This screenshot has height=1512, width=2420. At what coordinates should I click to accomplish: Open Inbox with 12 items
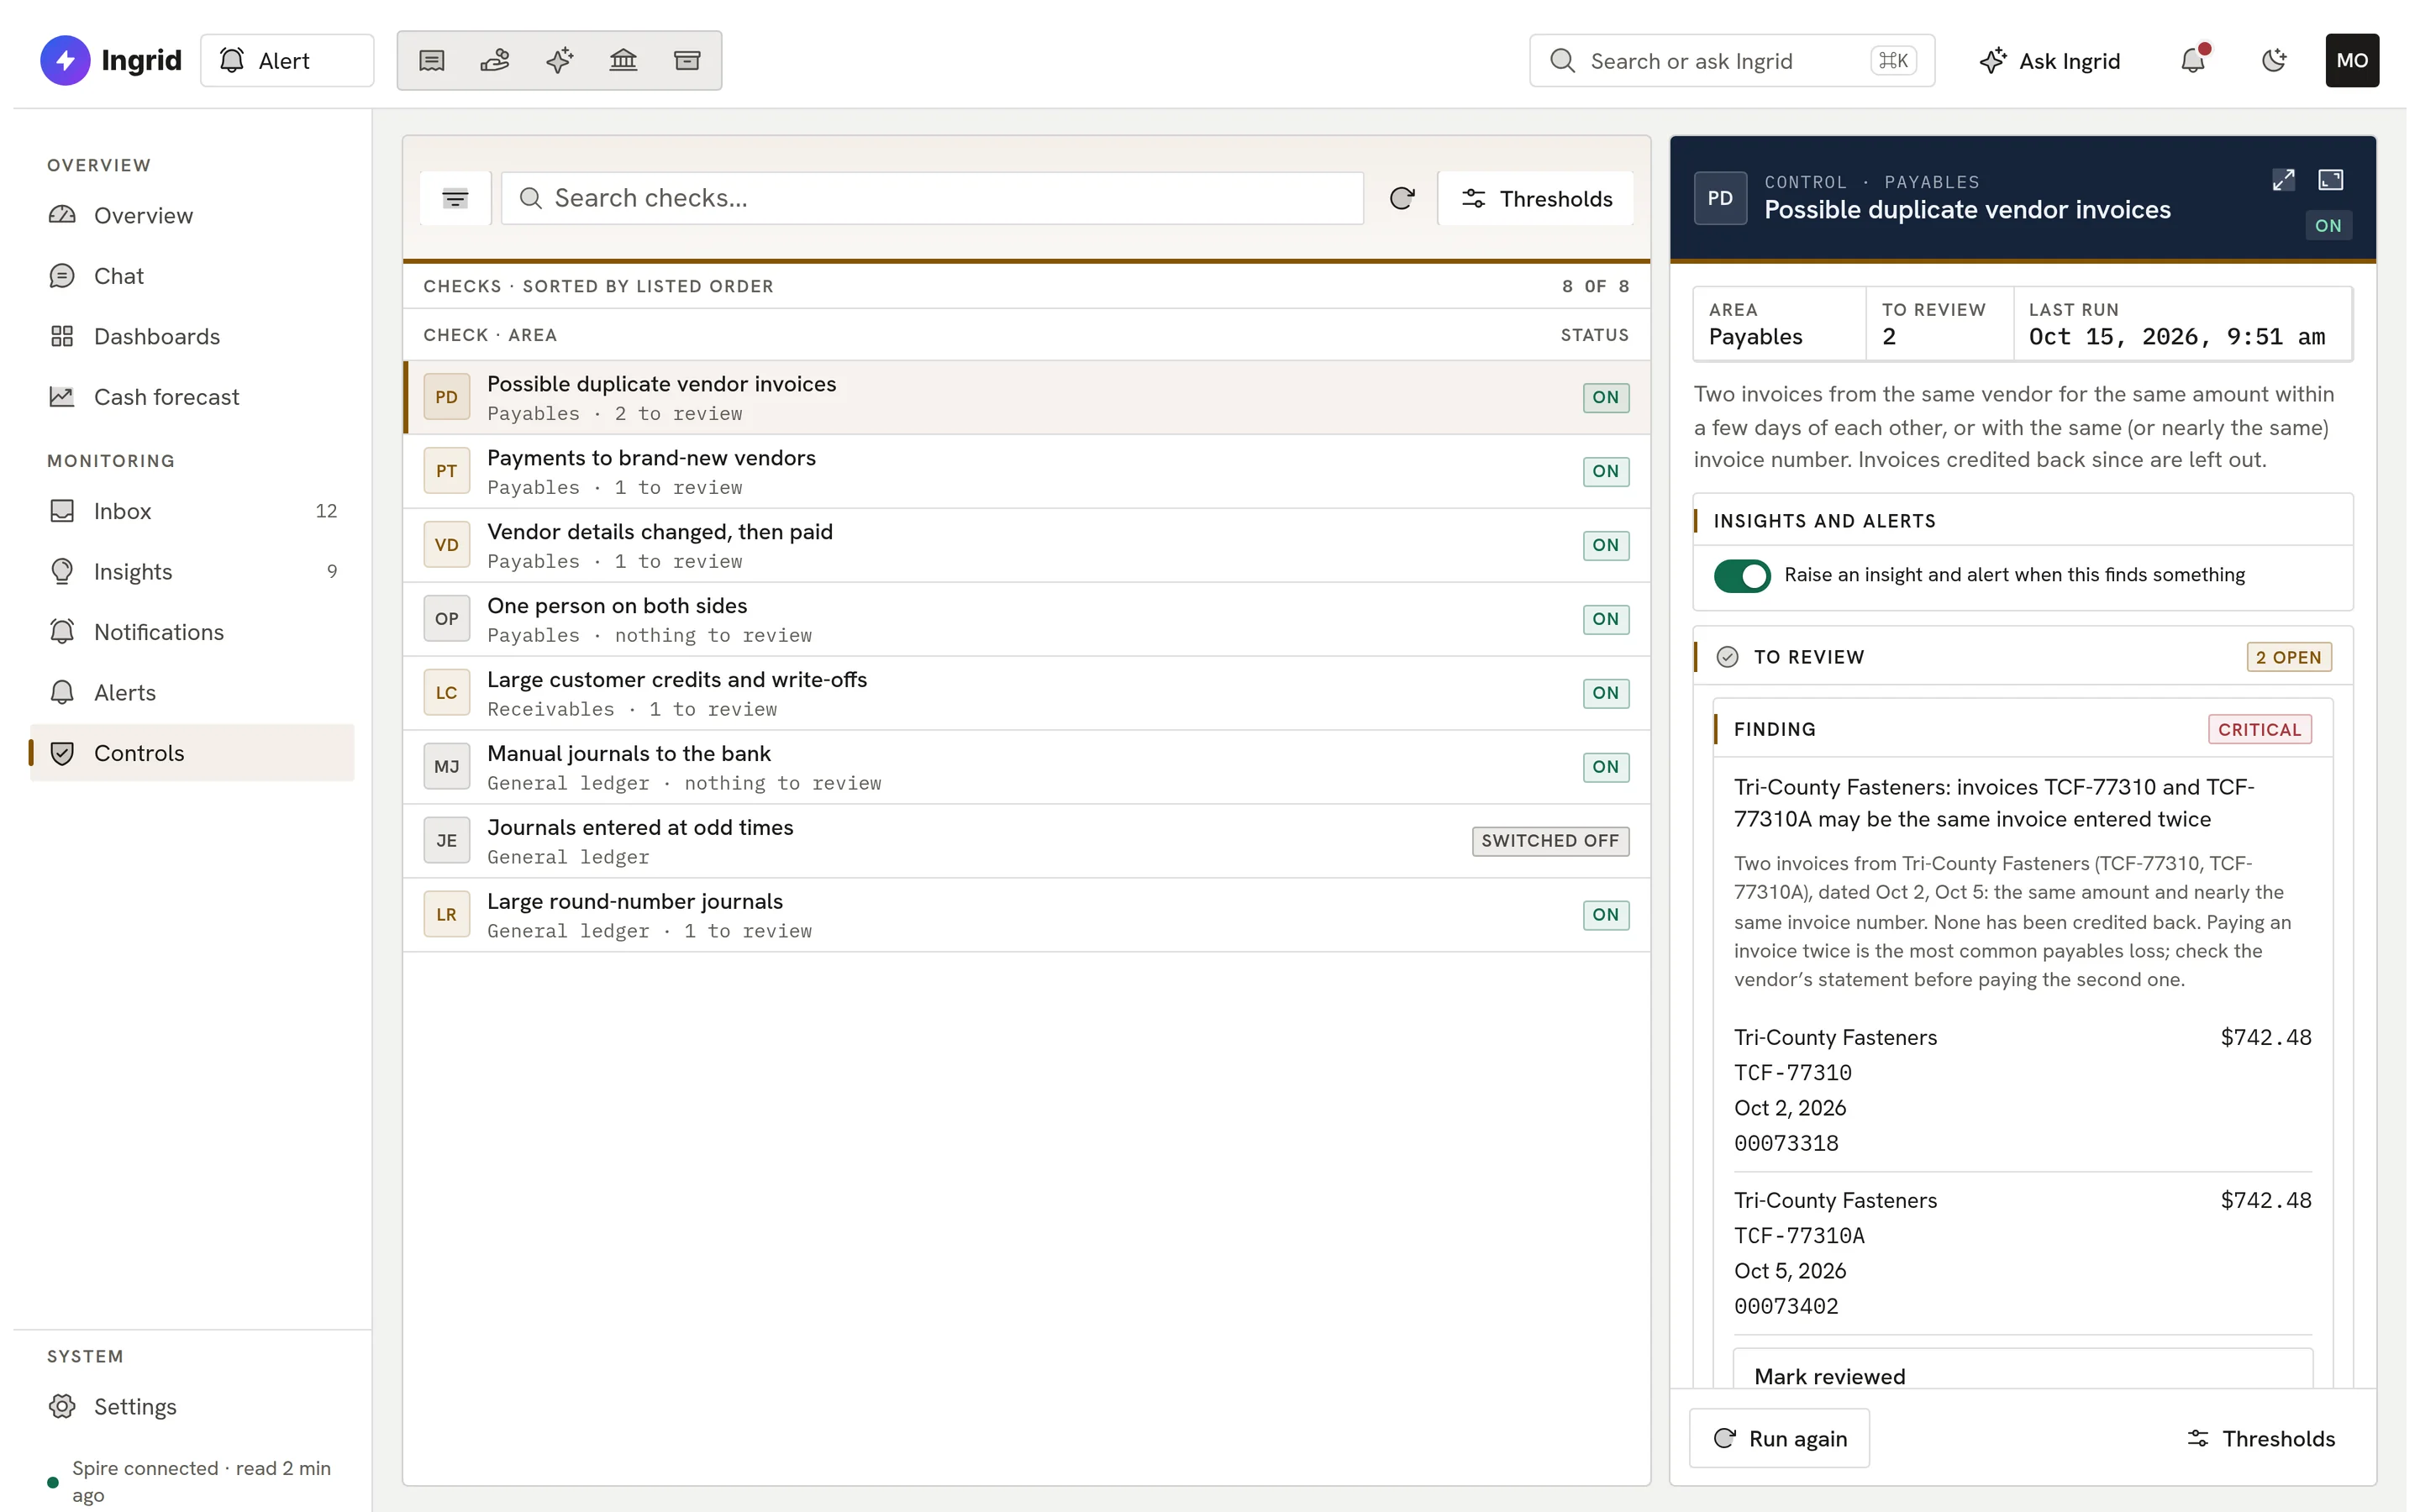(x=192, y=511)
